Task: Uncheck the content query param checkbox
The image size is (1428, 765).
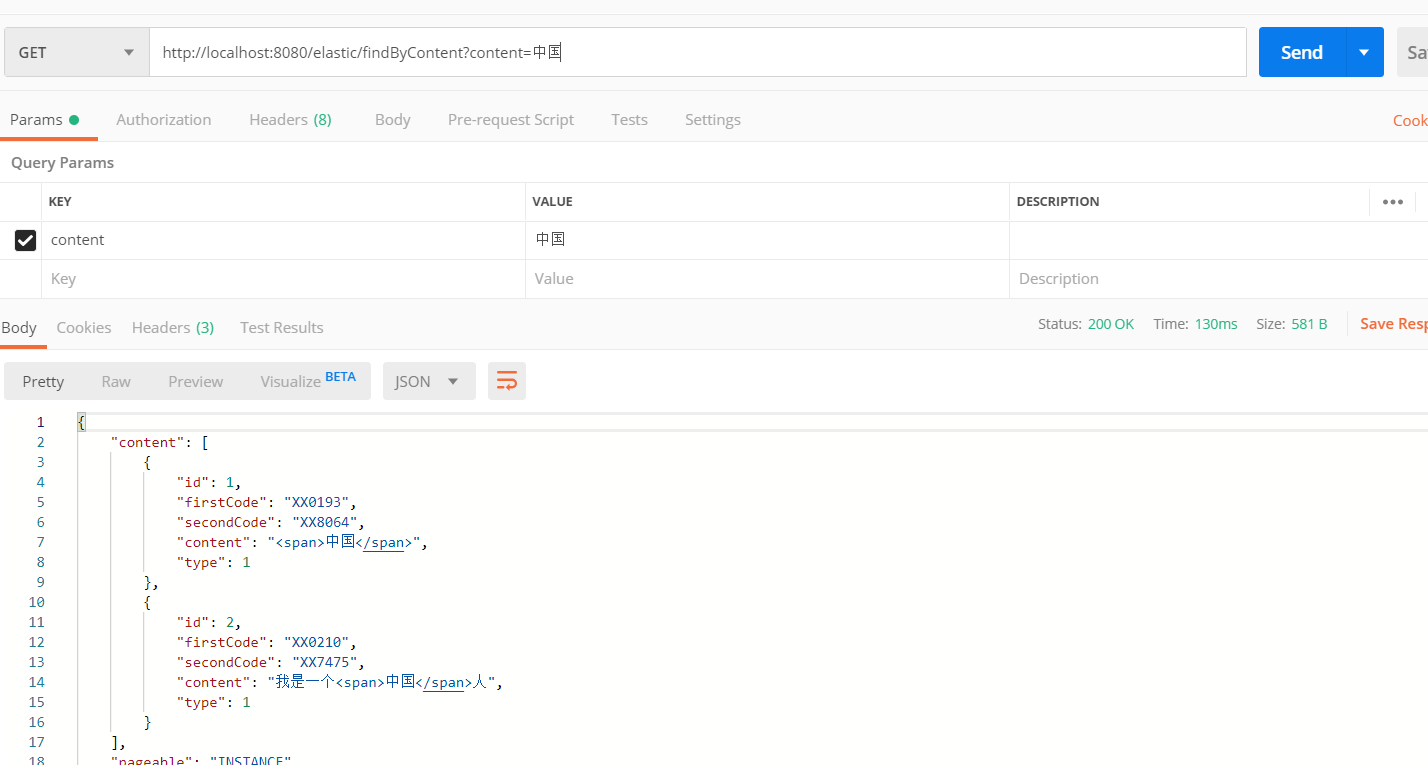Action: [x=25, y=240]
